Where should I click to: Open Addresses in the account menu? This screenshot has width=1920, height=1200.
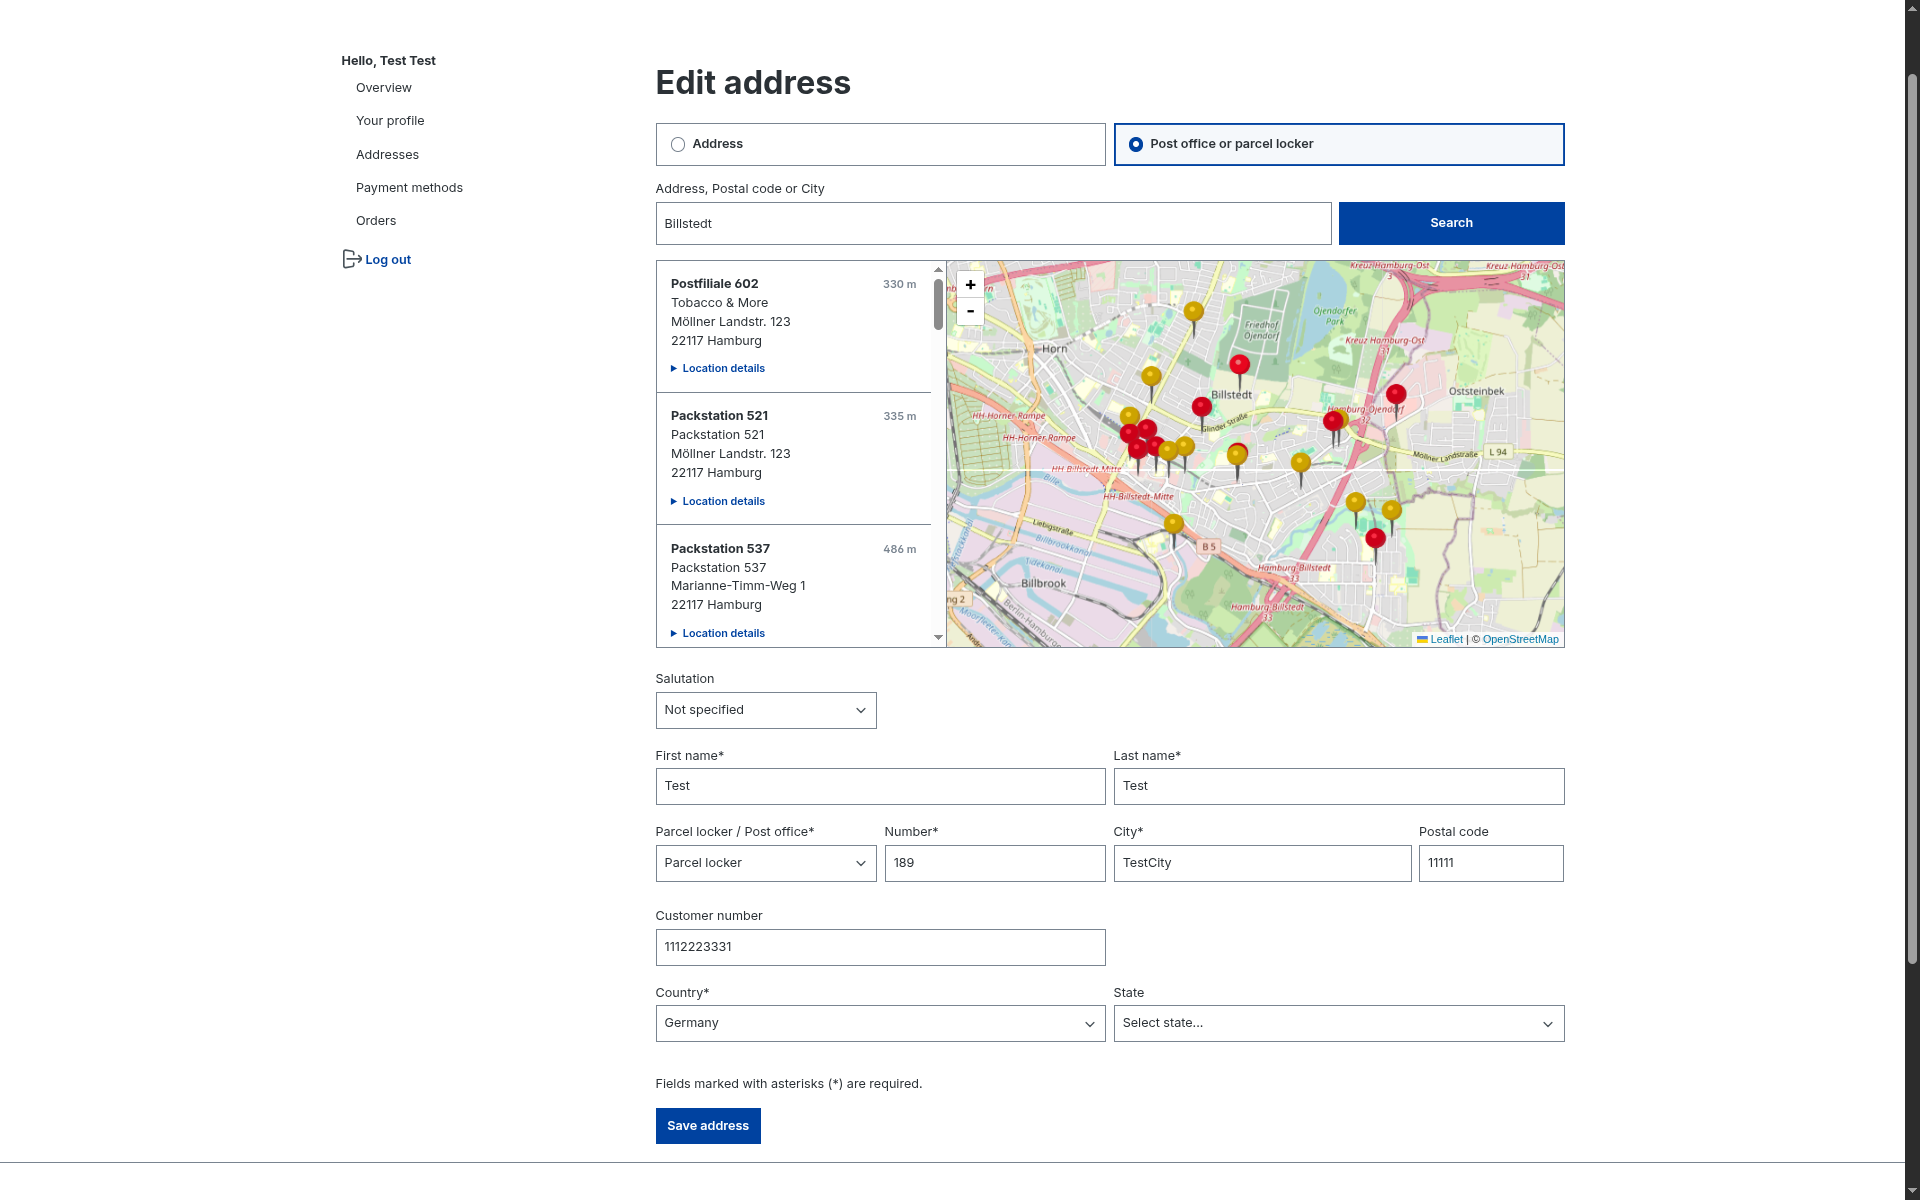[x=387, y=155]
